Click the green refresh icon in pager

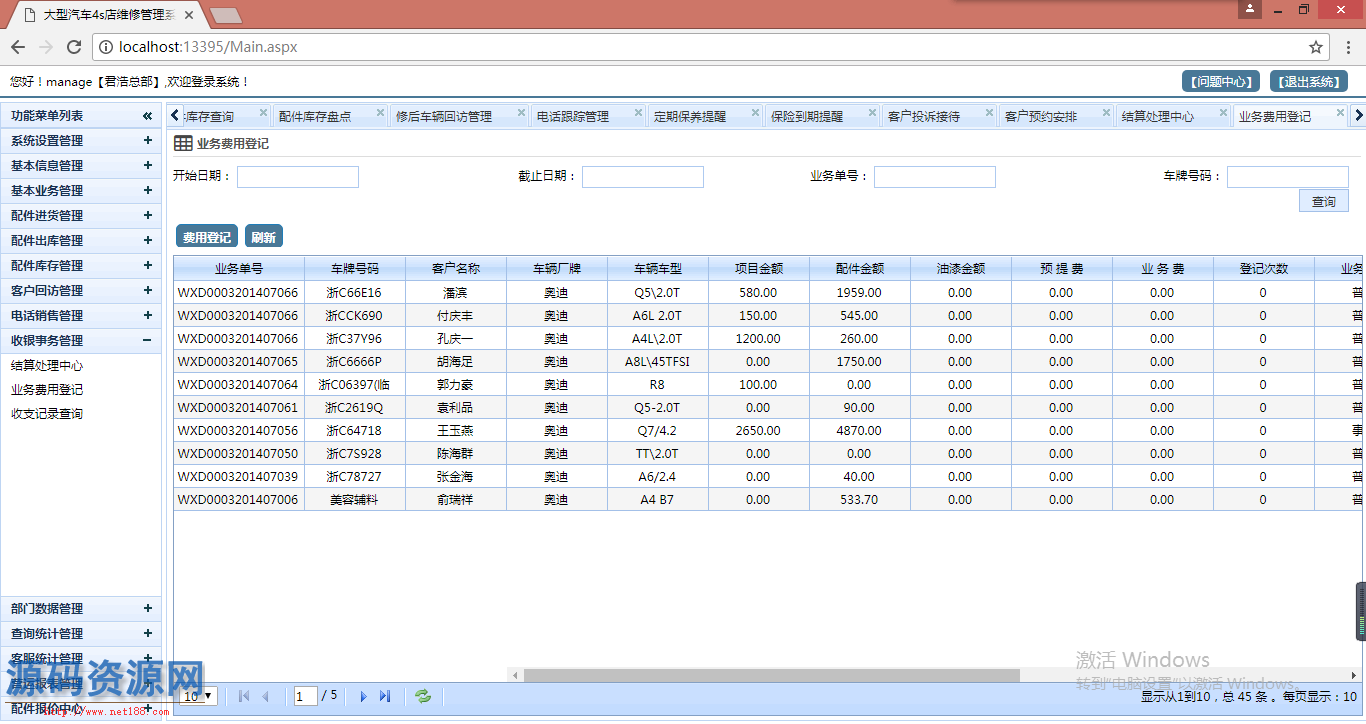423,696
